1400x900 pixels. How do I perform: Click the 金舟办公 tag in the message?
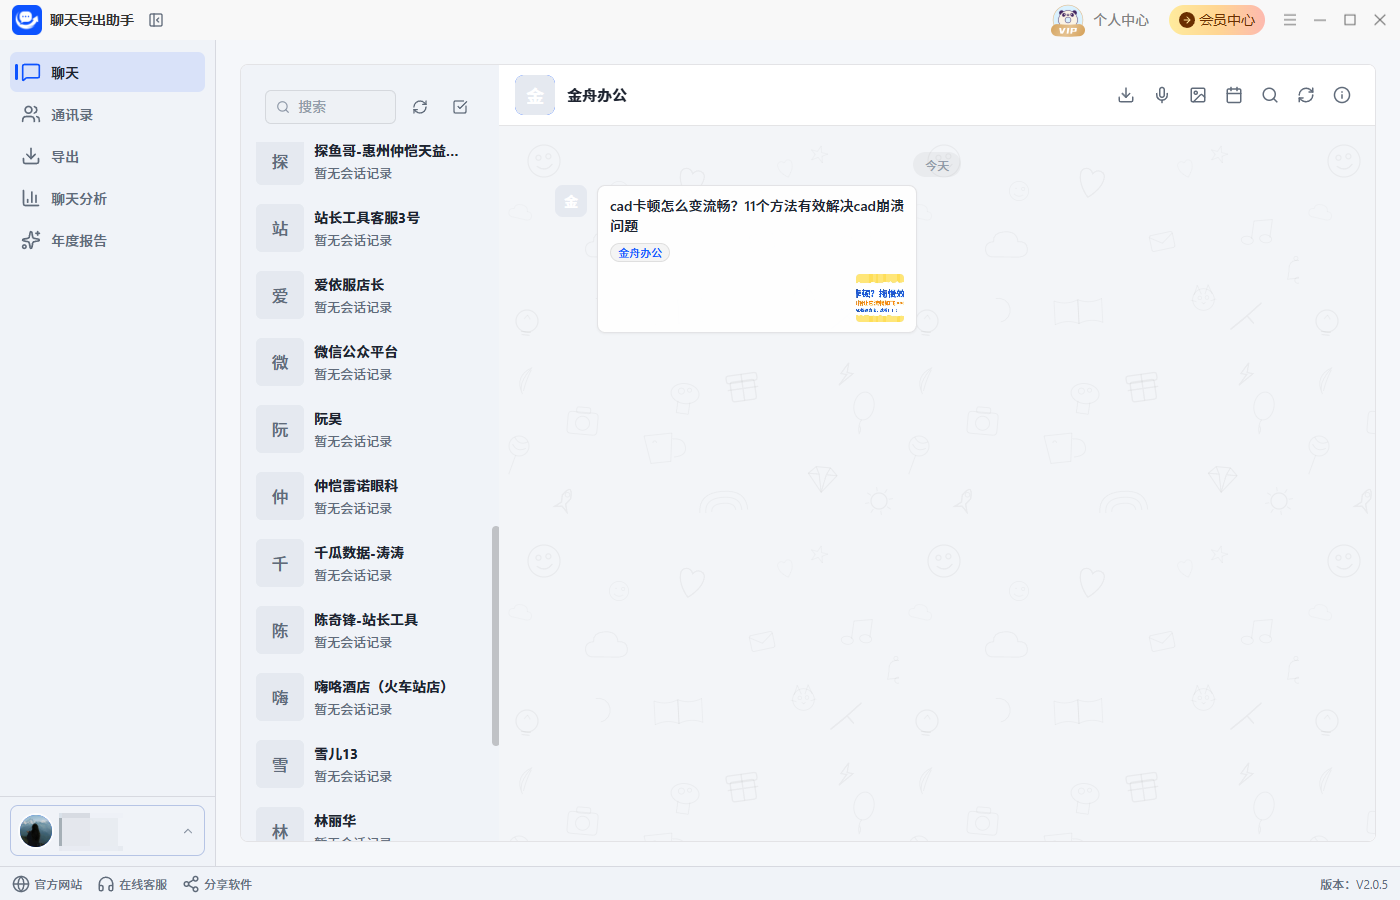tap(640, 253)
